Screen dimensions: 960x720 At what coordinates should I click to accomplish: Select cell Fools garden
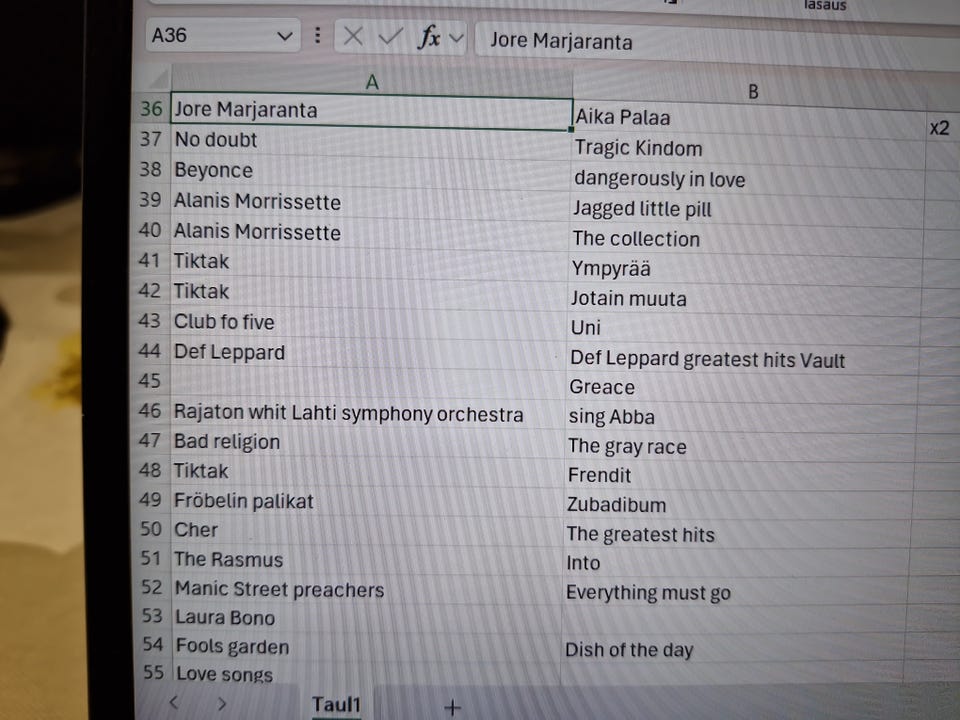367,647
